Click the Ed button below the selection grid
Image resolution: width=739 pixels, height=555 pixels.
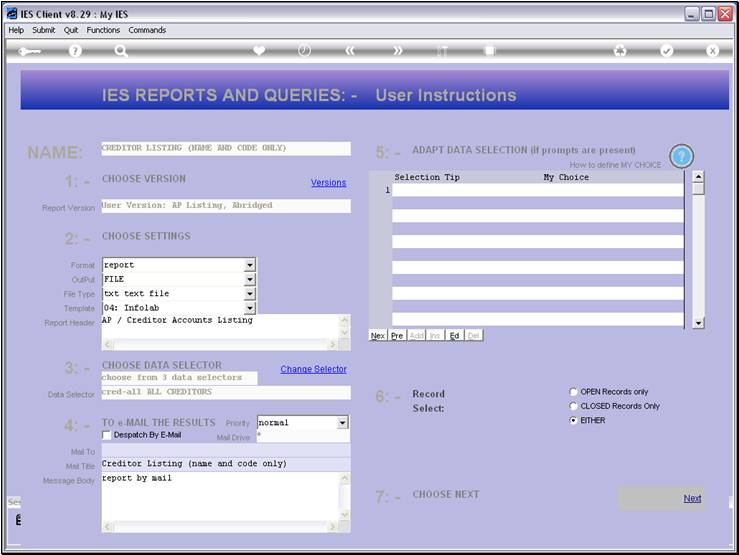coord(454,335)
